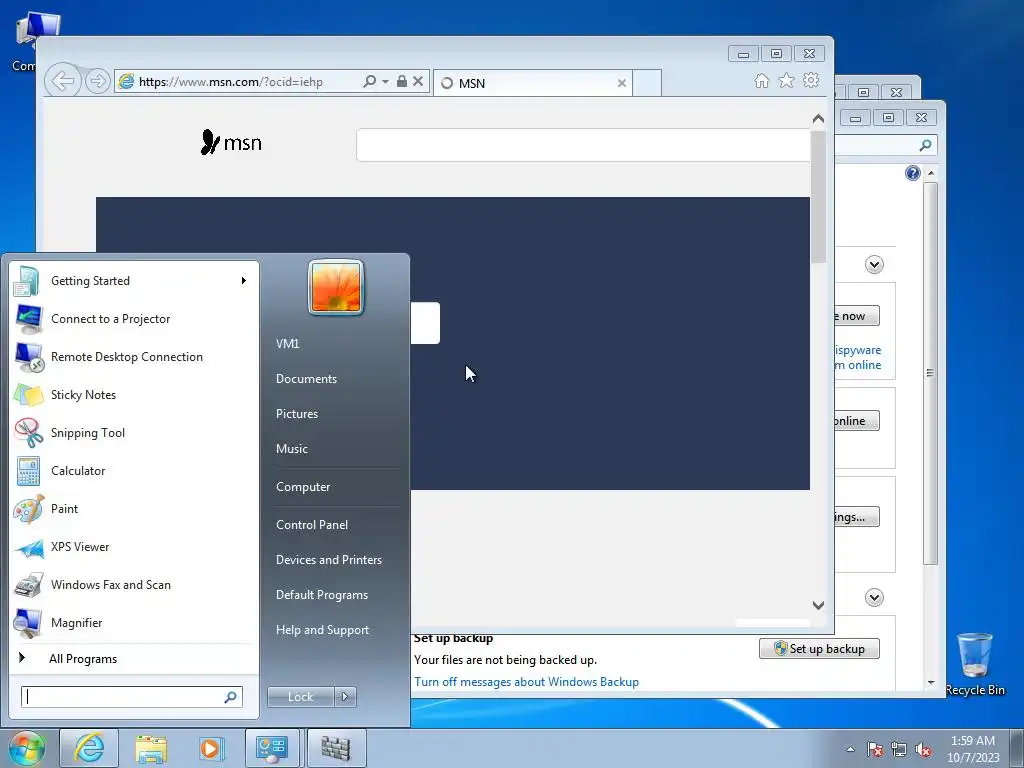Click the address bar search magnifier
The width and height of the screenshot is (1024, 768).
pyautogui.click(x=370, y=82)
